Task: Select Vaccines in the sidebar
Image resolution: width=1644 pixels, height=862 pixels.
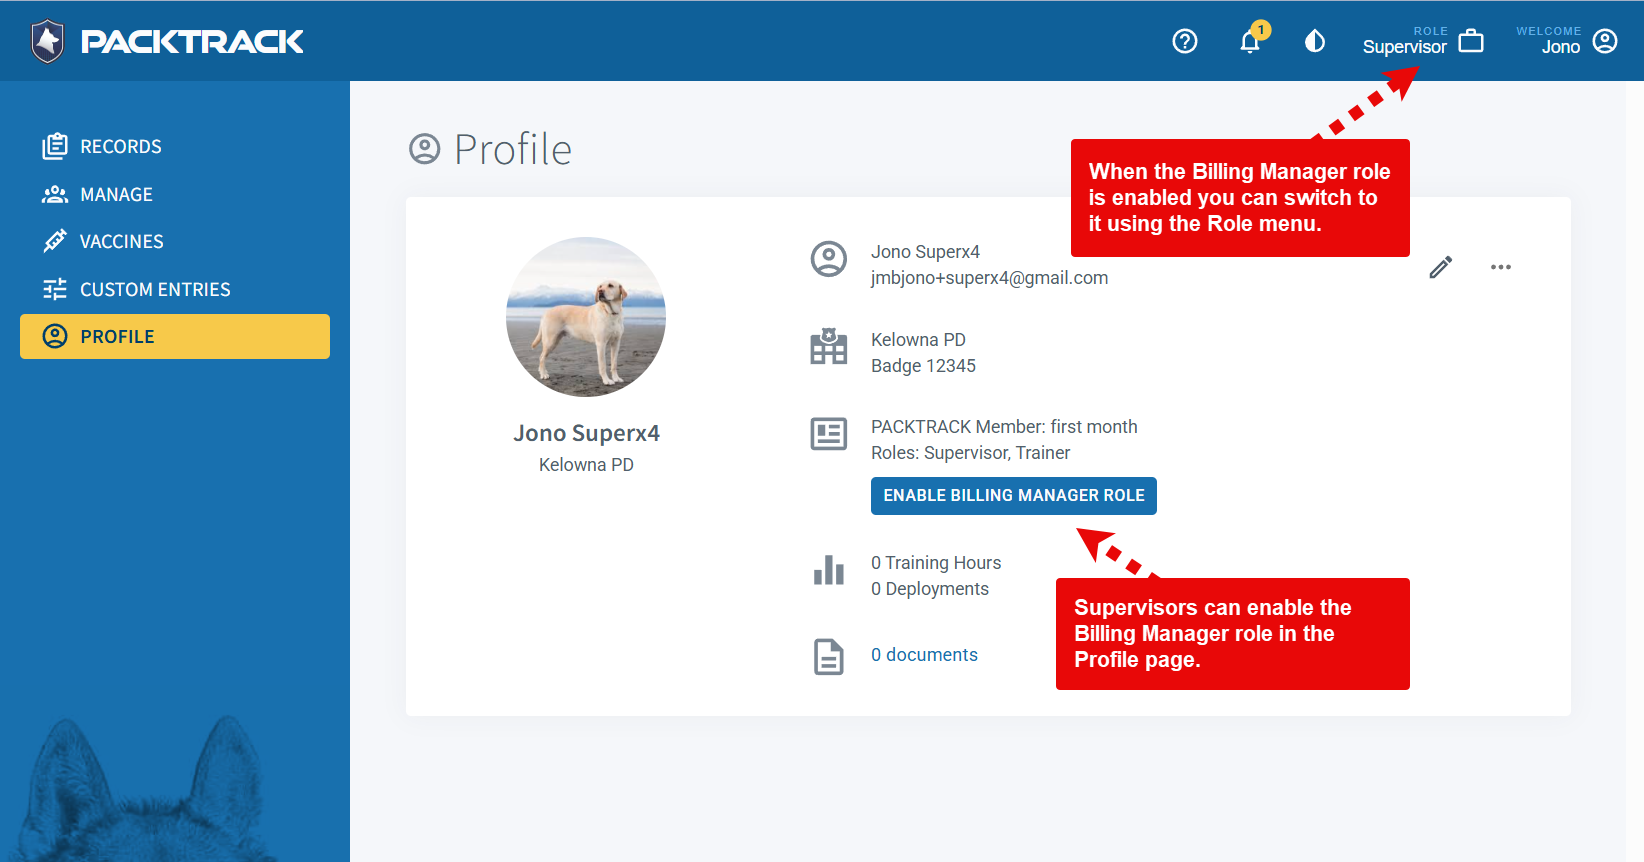Action: coord(121,242)
